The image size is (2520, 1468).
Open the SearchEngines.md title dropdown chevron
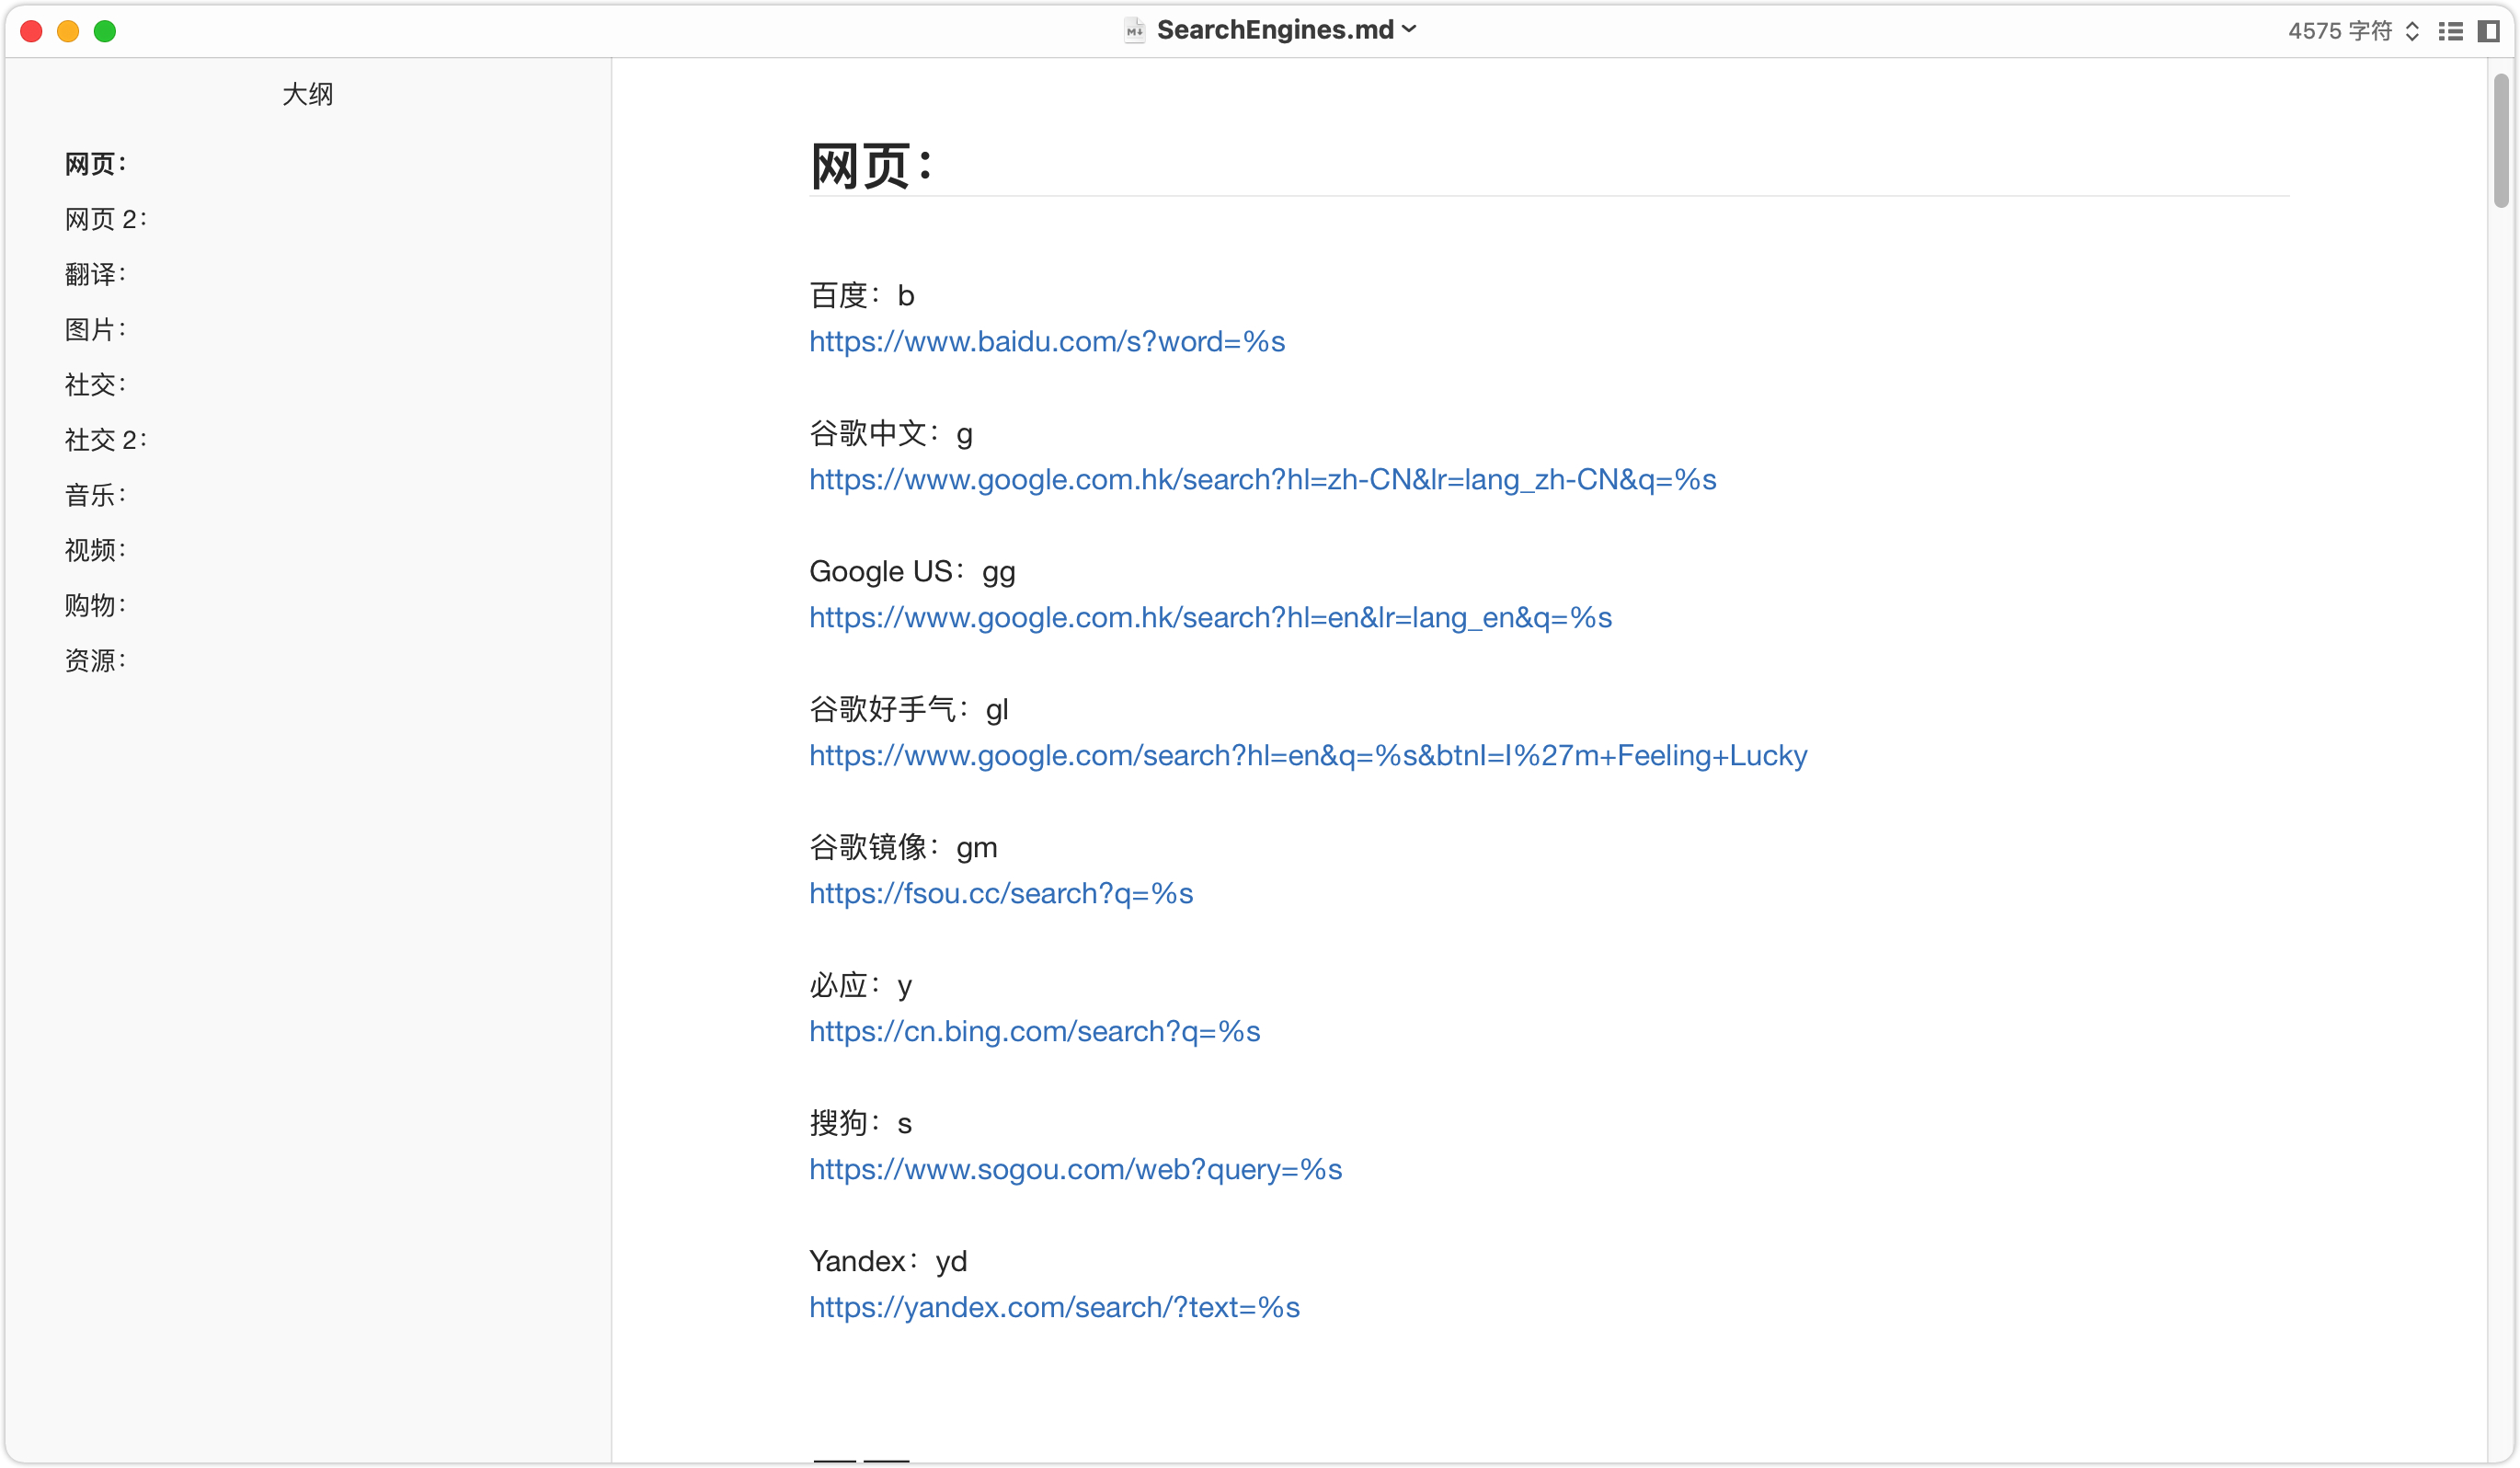pos(1409,29)
